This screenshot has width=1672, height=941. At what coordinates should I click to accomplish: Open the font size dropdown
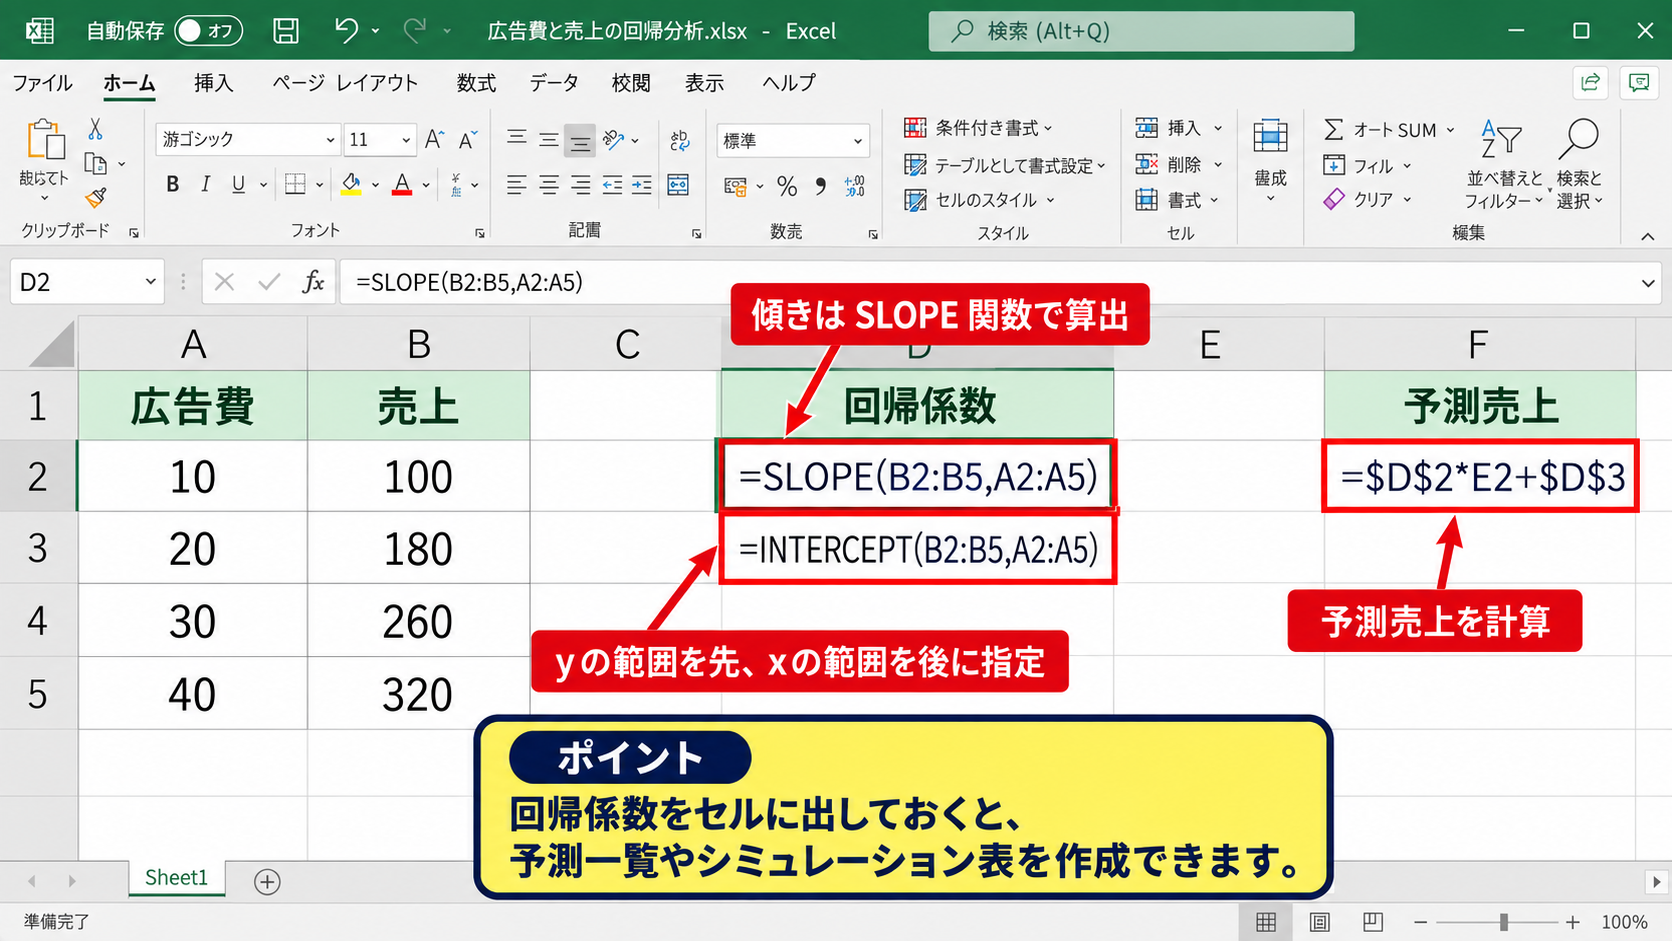point(406,140)
